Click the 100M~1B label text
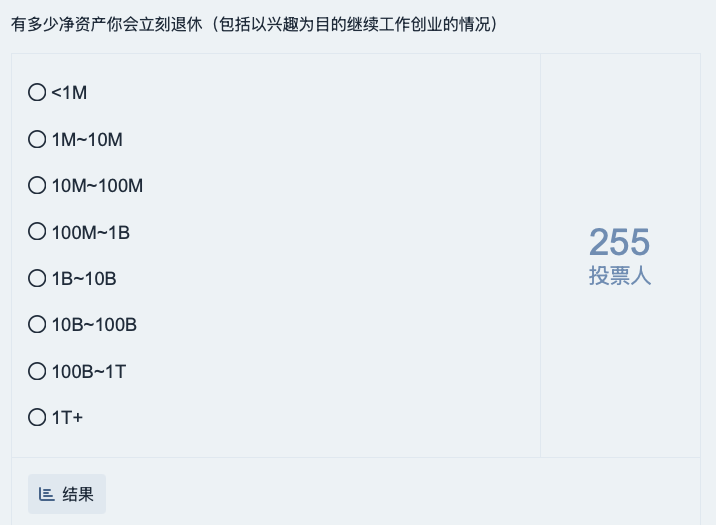This screenshot has width=716, height=525. [90, 233]
